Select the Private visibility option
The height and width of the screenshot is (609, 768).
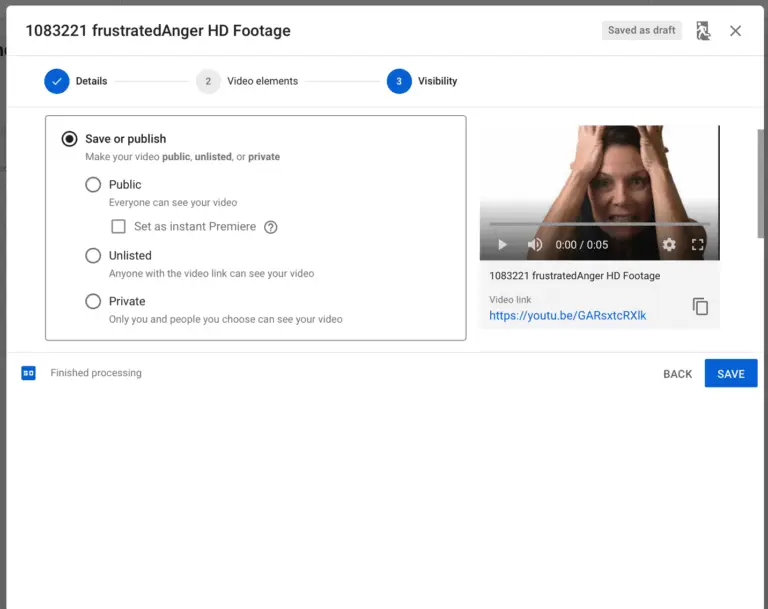93,301
